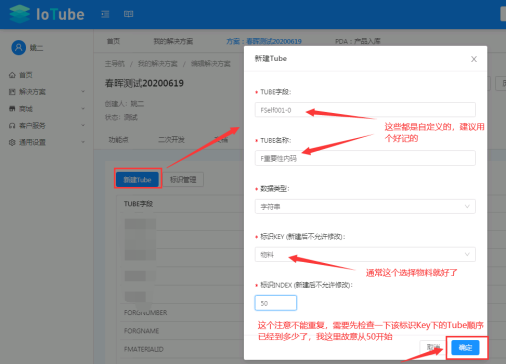The width and height of the screenshot is (507, 364).
Task: Click the IoTube logo
Action: [47, 14]
